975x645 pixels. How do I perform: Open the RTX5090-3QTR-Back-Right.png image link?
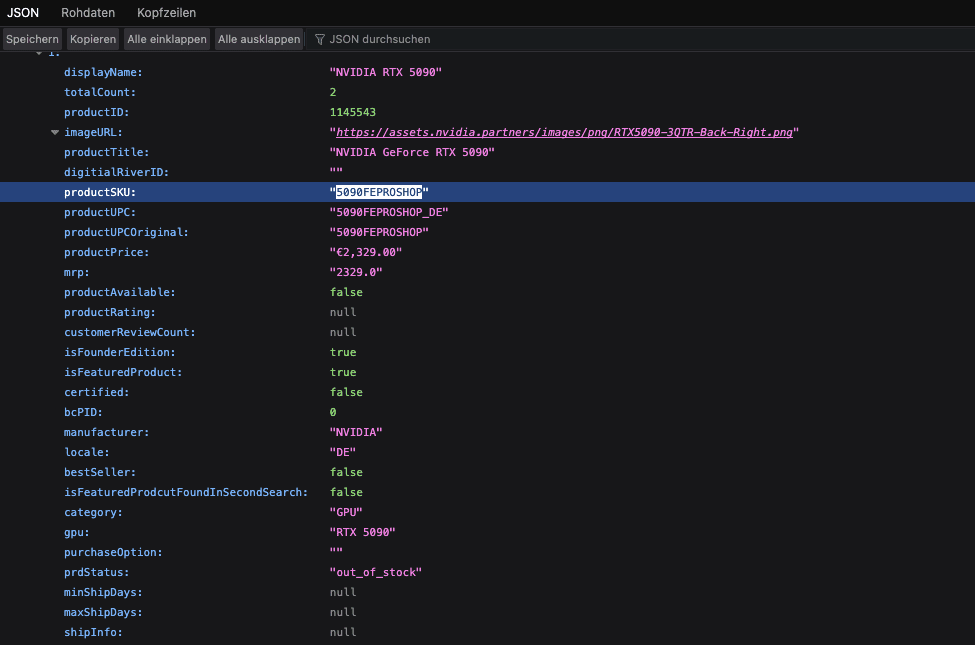pyautogui.click(x=564, y=132)
